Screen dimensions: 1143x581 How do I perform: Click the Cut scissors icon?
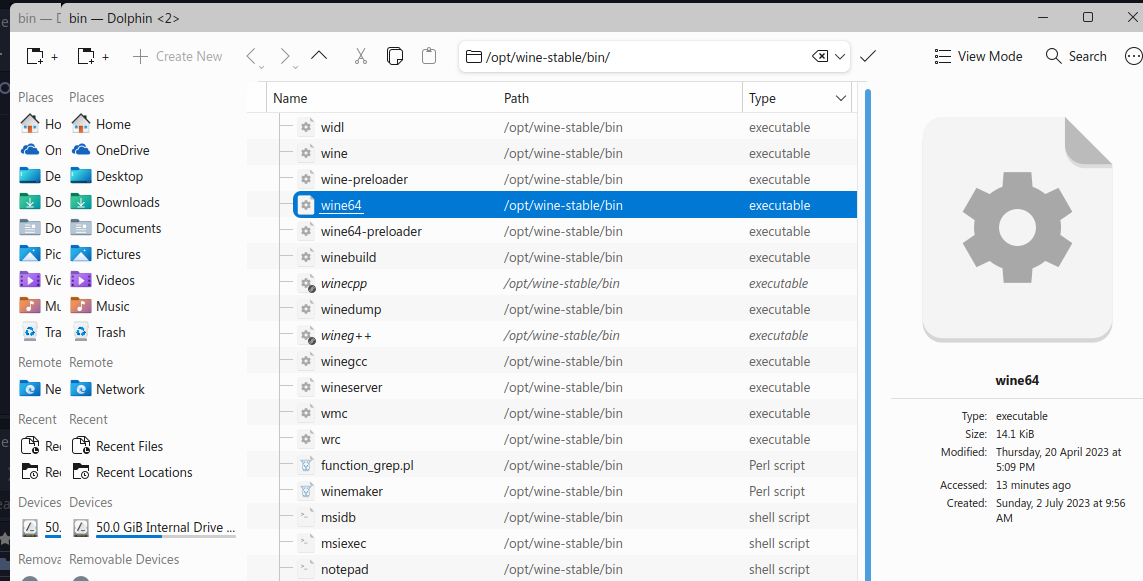(360, 56)
